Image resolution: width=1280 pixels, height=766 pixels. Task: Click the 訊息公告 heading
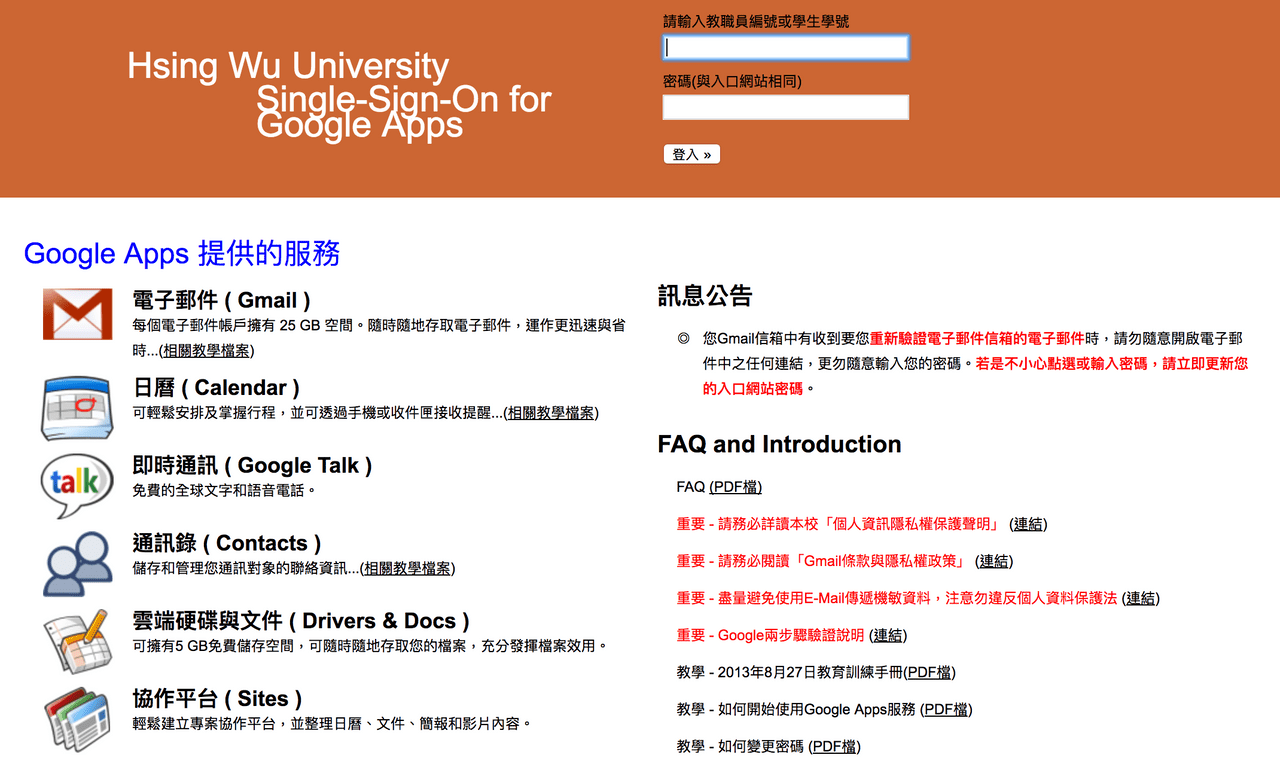pyautogui.click(x=705, y=296)
